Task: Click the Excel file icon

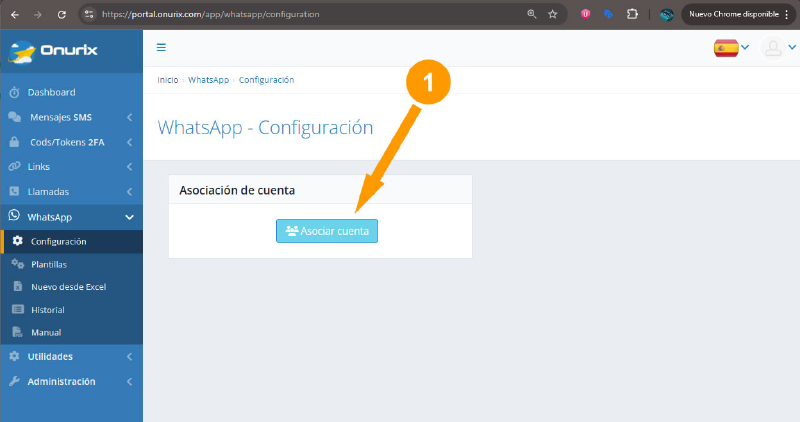Action: (18, 286)
